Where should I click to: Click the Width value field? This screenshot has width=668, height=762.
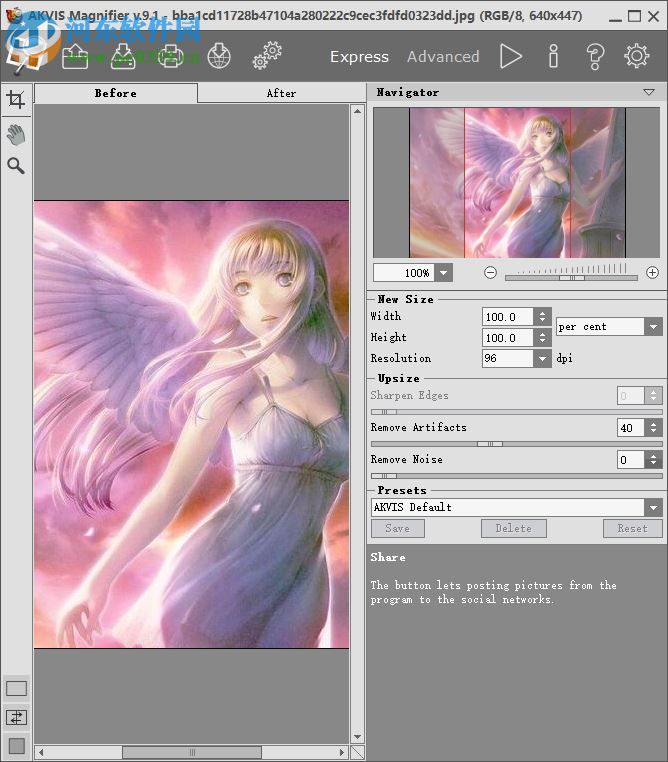(x=508, y=317)
